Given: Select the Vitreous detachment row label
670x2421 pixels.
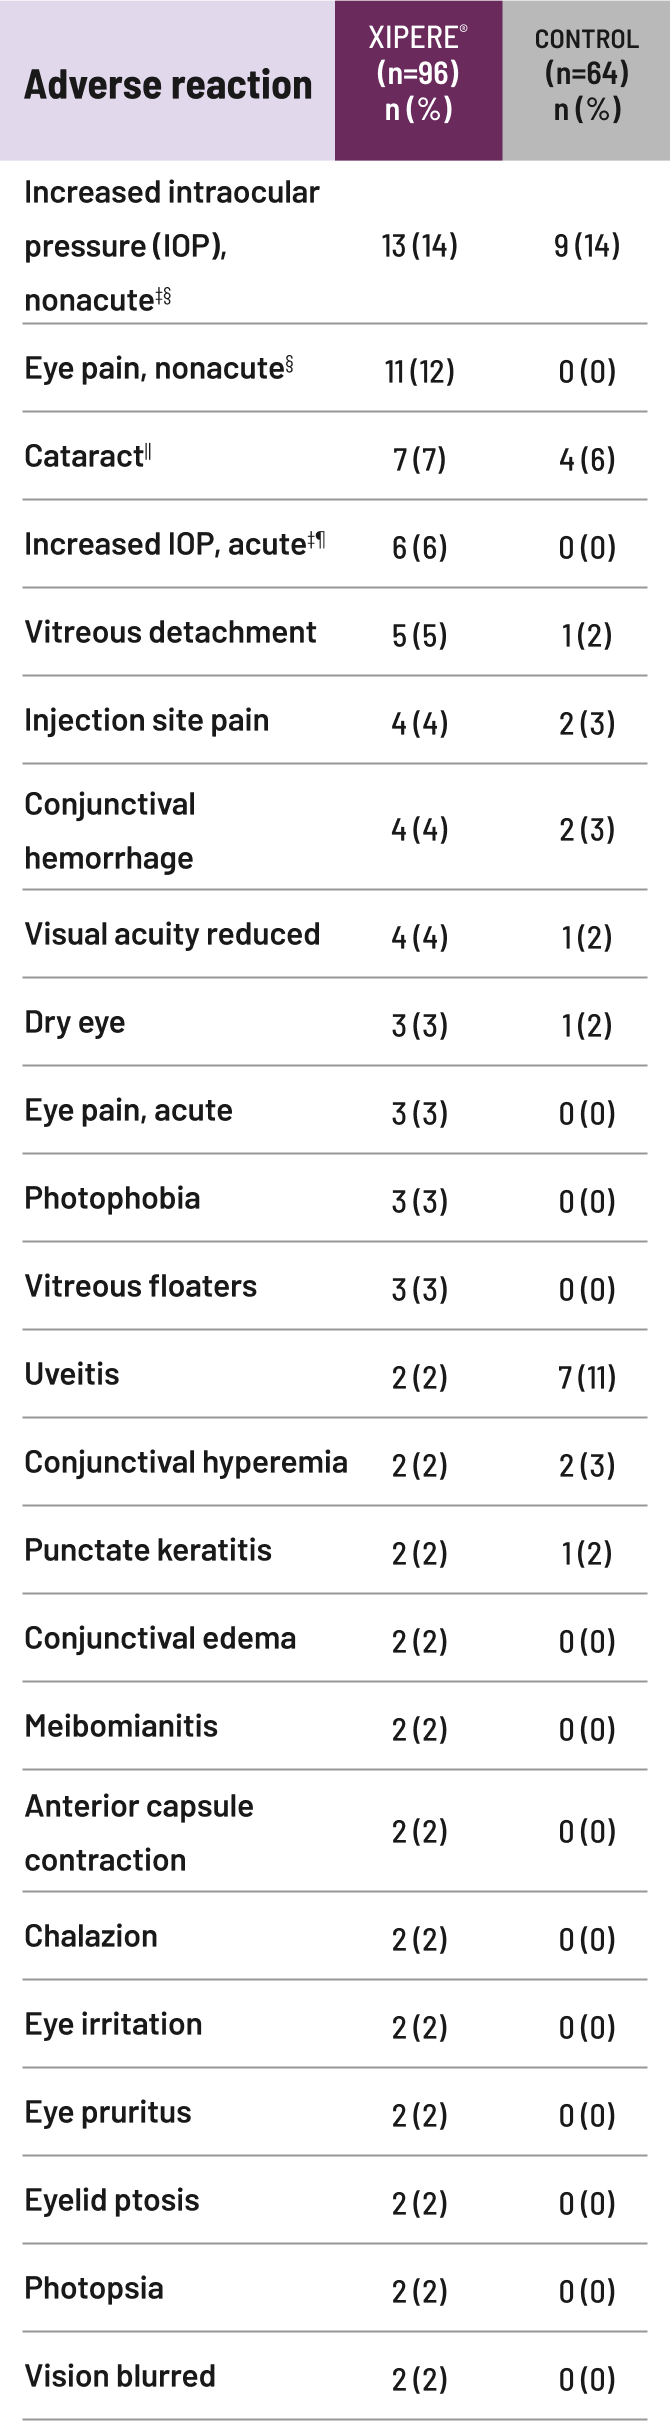Looking at the screenshot, I should [170, 633].
